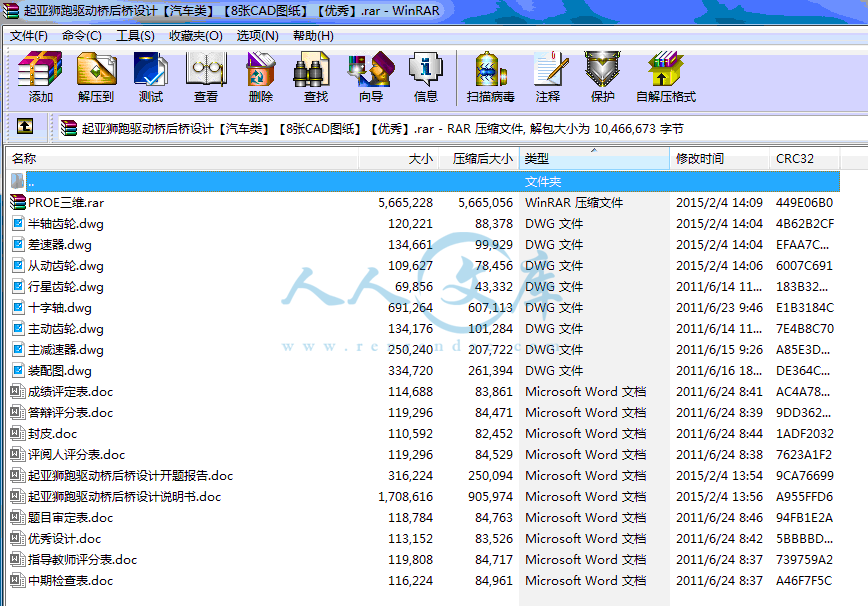The height and width of the screenshot is (606, 868).
Task: Click CRC32 value 449E06B0
Action: click(x=804, y=203)
